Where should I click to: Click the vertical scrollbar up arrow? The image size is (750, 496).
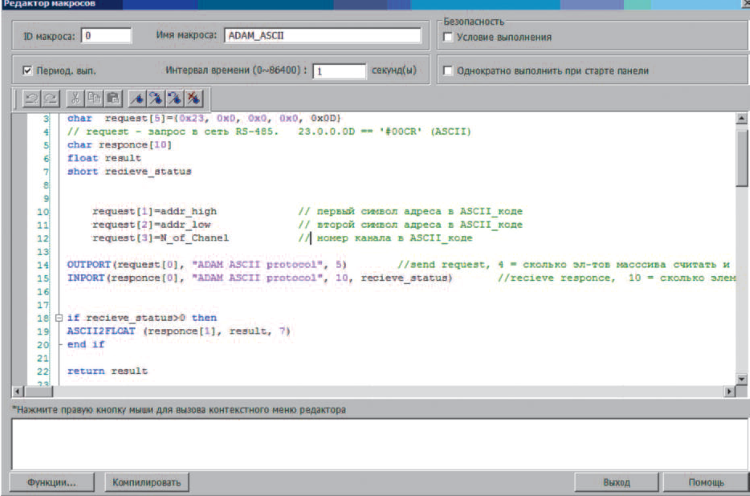pos(741,118)
